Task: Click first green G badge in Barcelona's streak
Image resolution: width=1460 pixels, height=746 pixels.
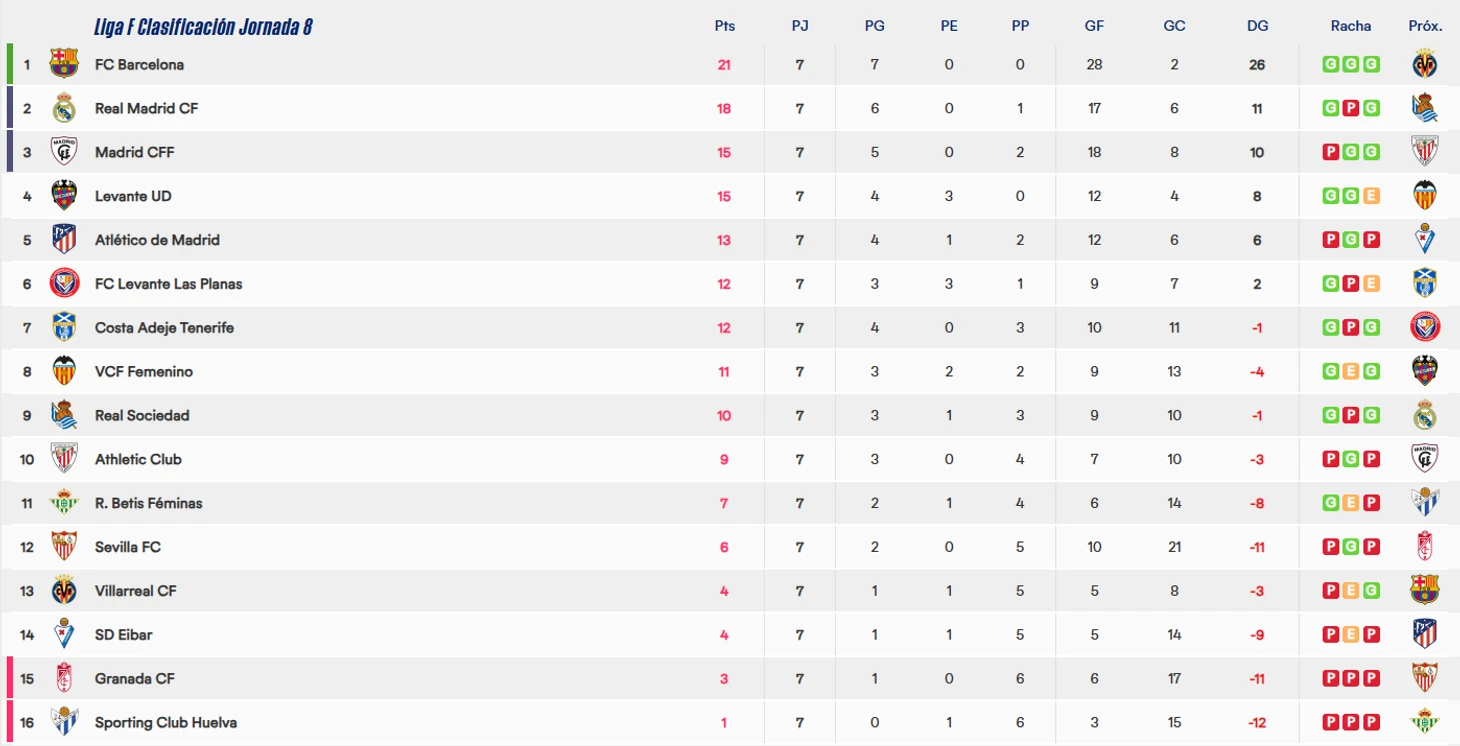Action: tap(1330, 64)
